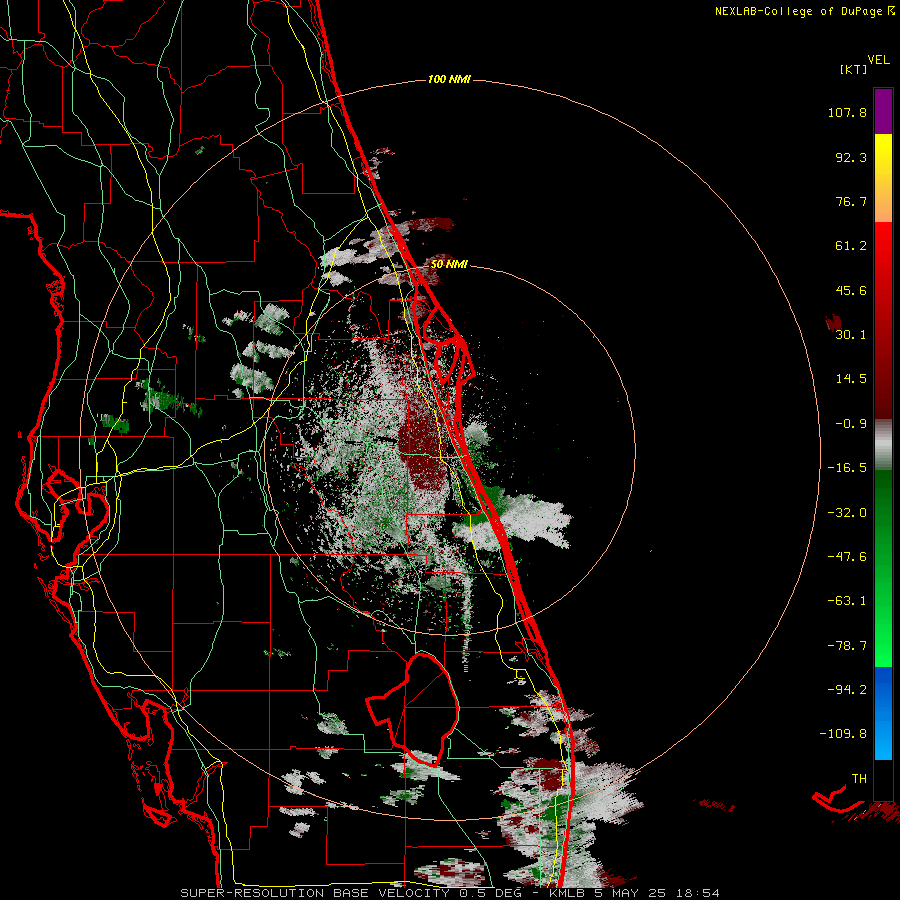
Task: Select the -16.5 scale value
Action: [x=847, y=468]
